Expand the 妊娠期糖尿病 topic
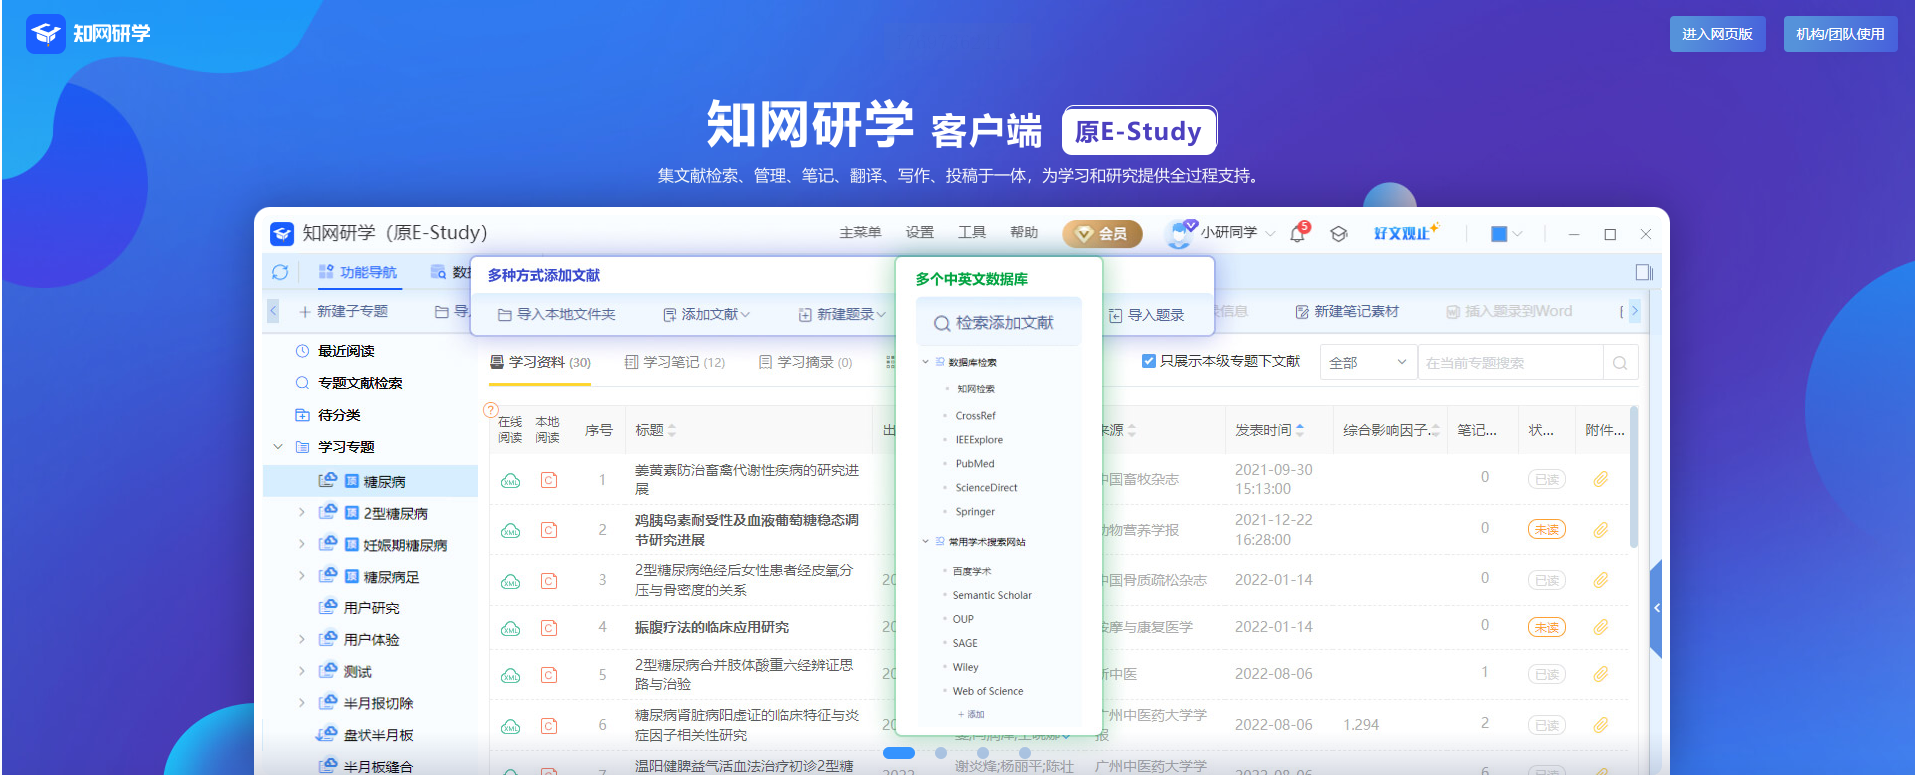The width and height of the screenshot is (1915, 777). 302,544
